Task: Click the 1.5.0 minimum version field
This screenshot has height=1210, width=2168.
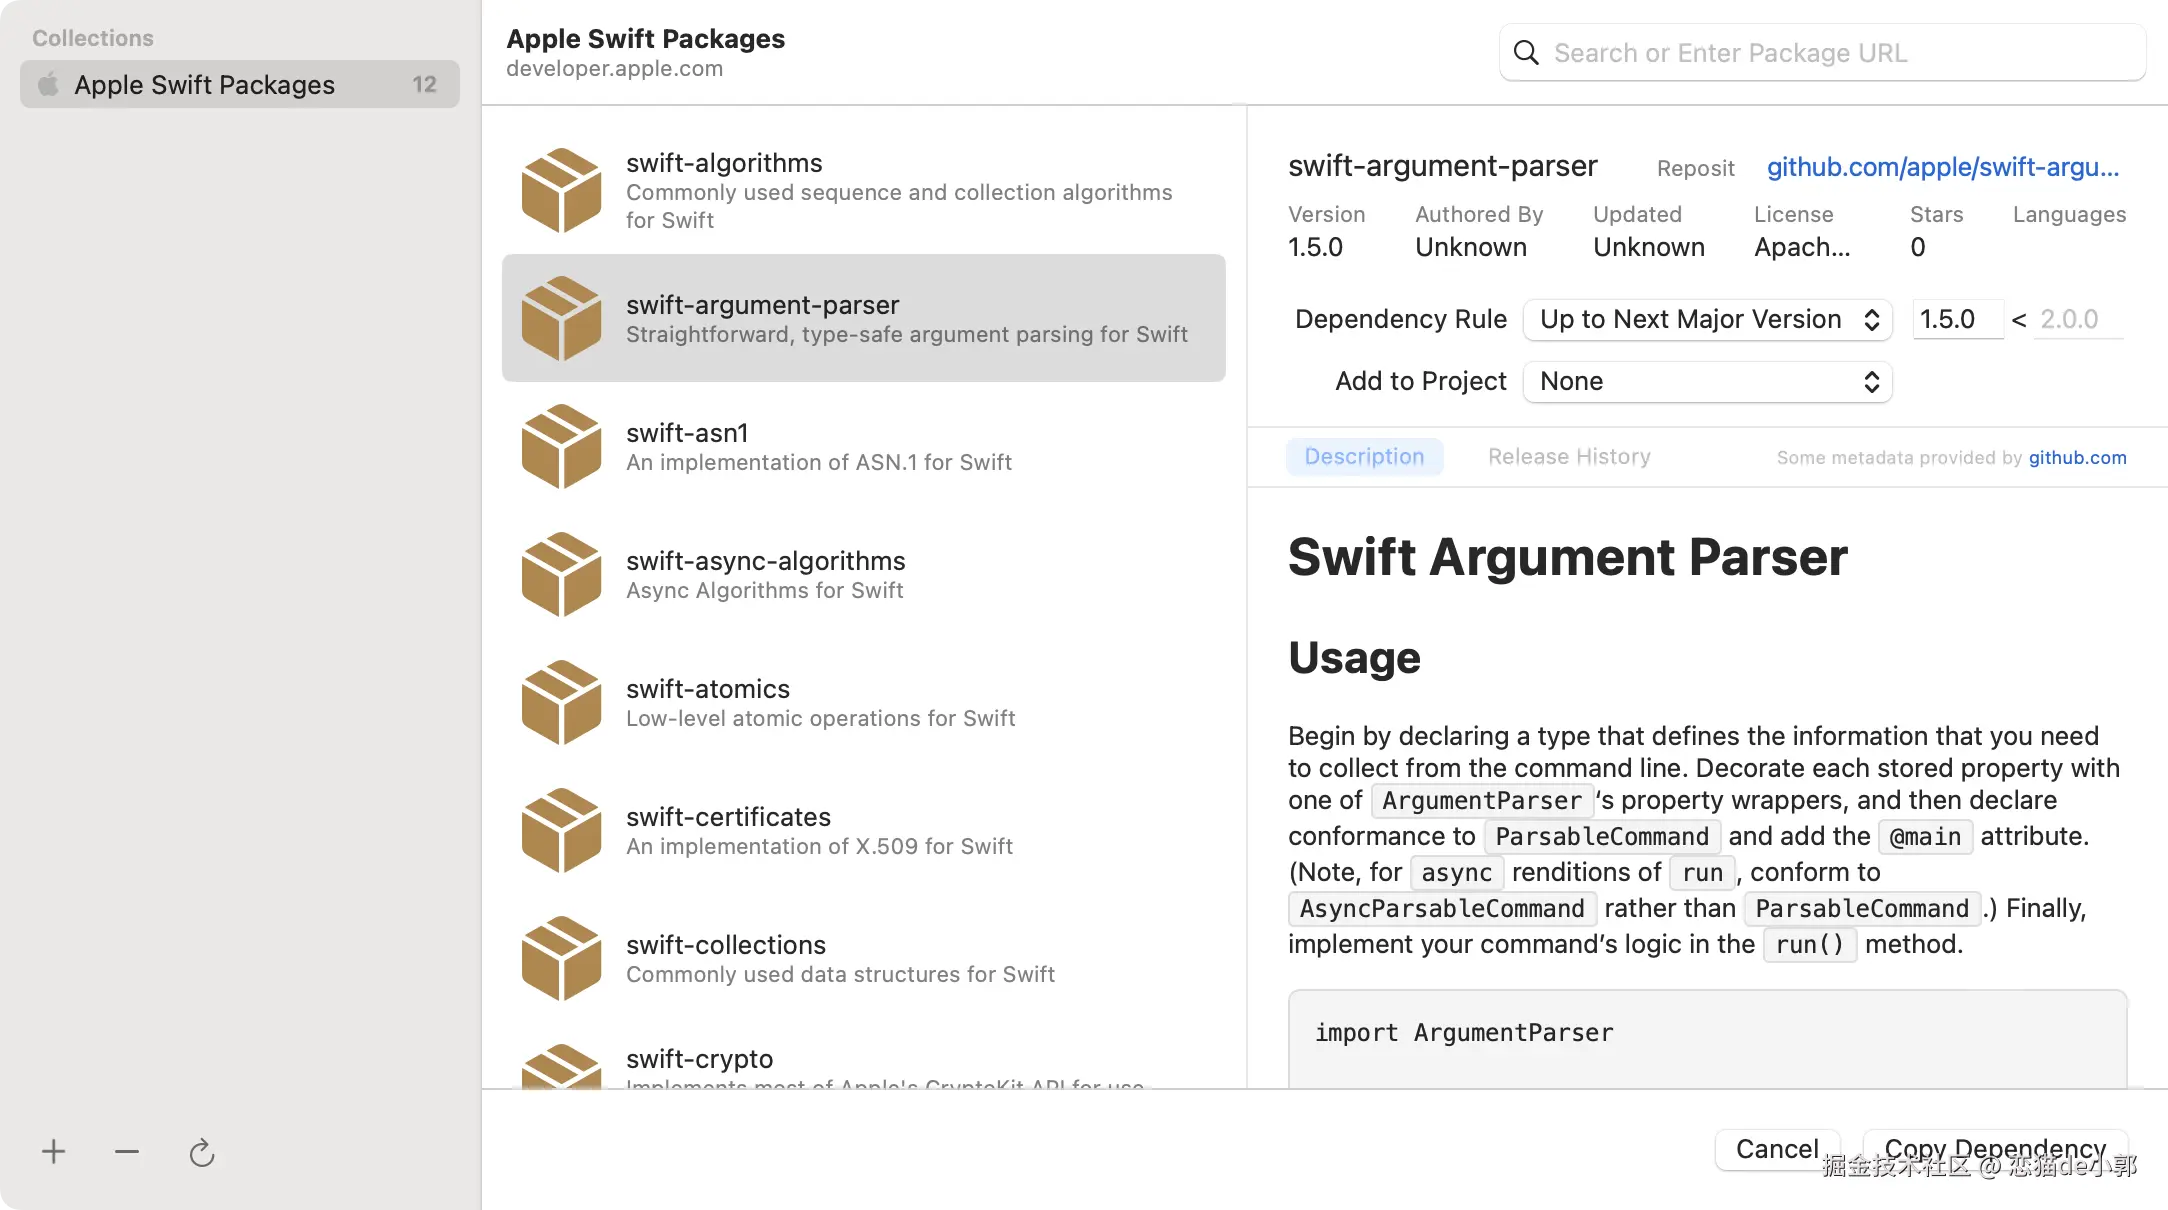Action: [1957, 319]
